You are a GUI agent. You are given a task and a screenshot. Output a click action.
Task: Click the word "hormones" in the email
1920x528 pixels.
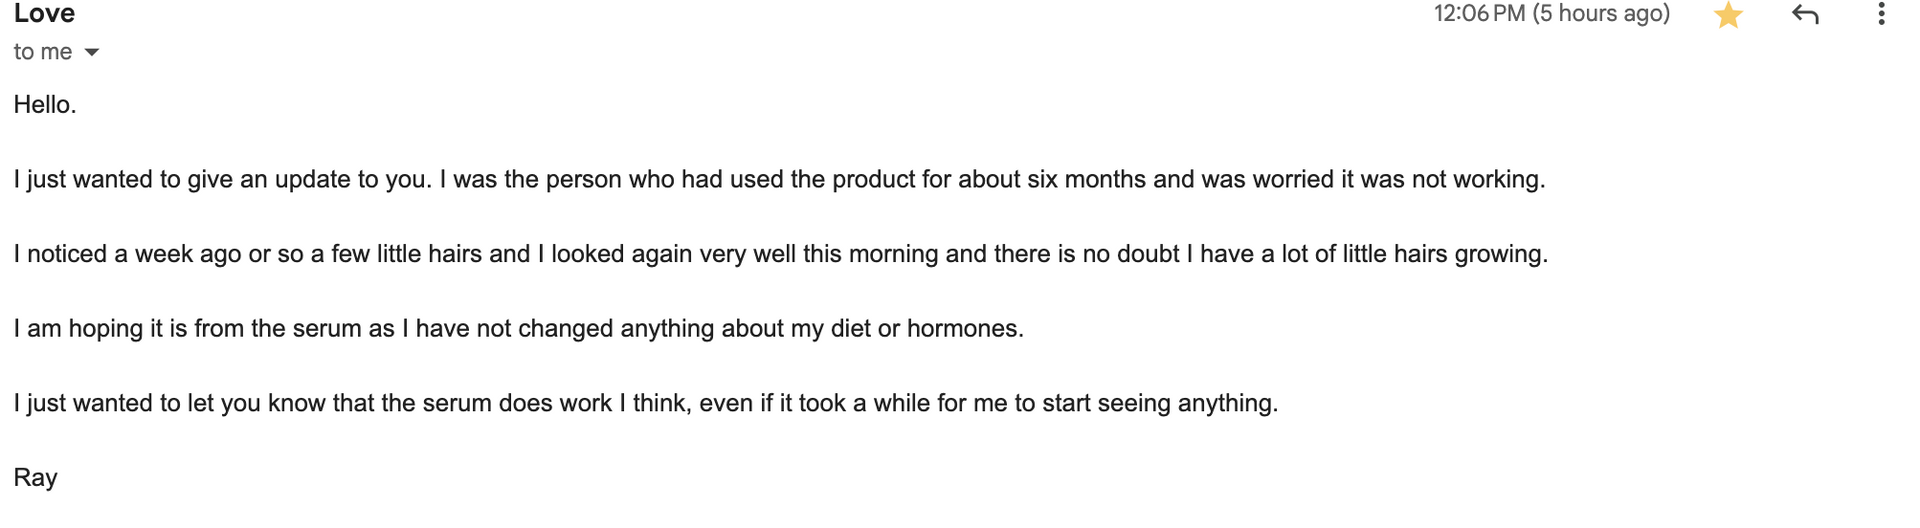click(962, 329)
